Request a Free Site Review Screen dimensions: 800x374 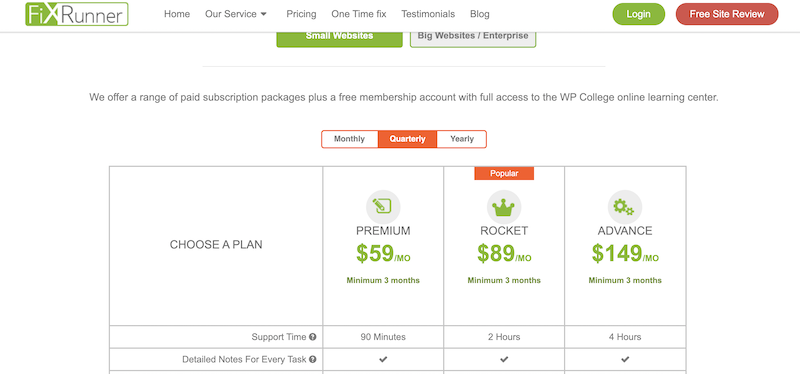coord(727,14)
